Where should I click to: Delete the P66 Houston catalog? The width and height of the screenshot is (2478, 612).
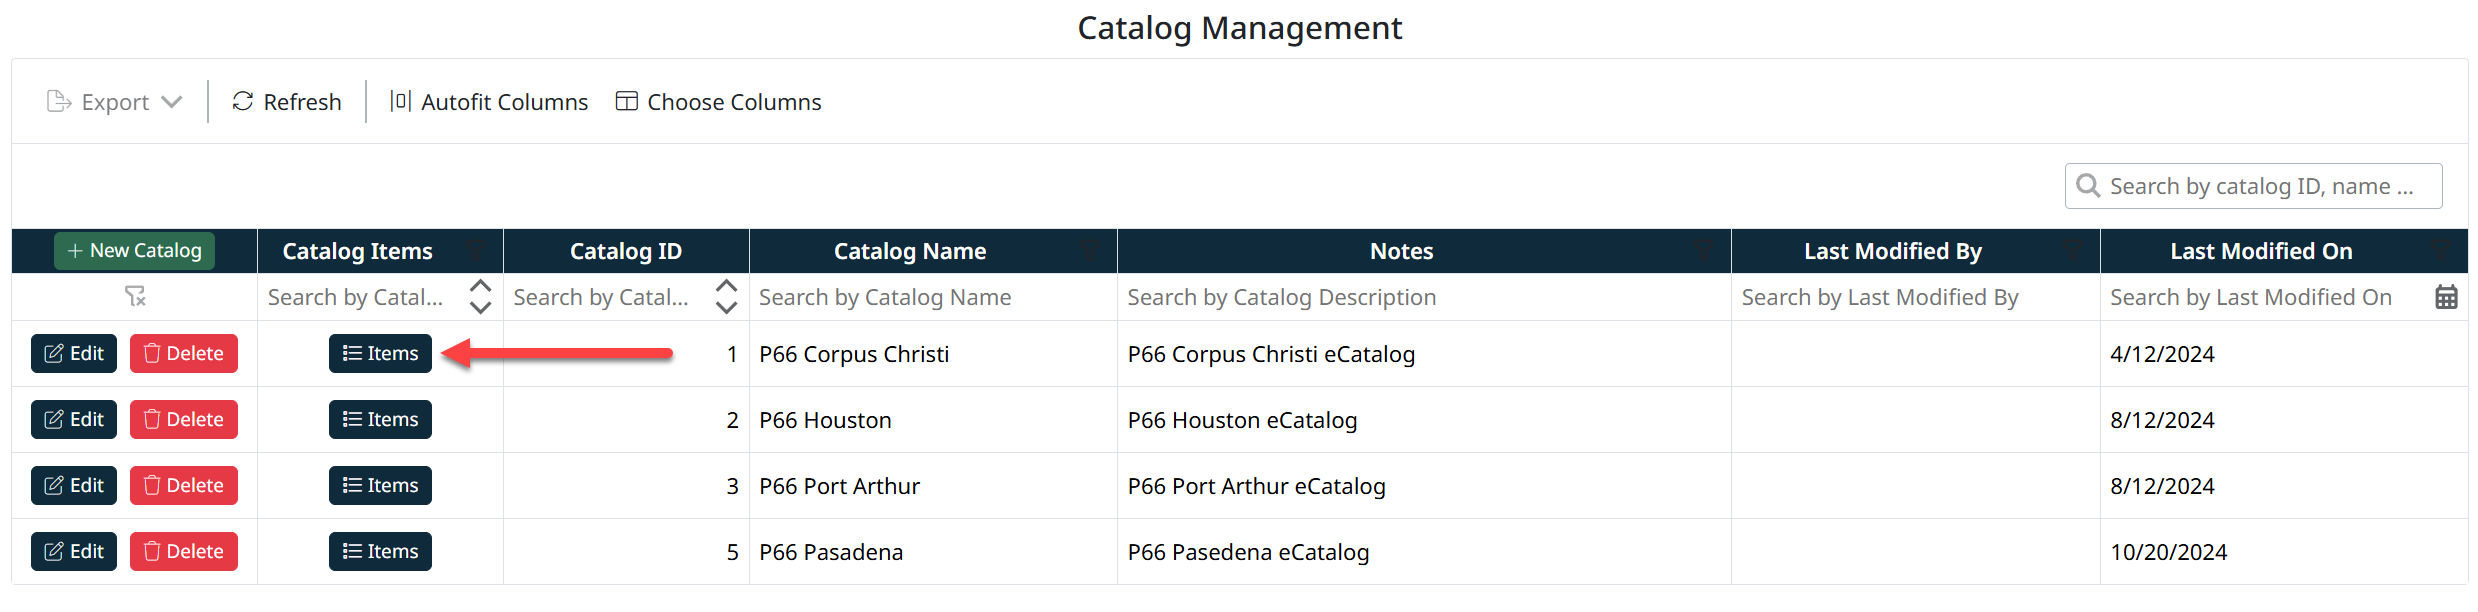coord(184,419)
